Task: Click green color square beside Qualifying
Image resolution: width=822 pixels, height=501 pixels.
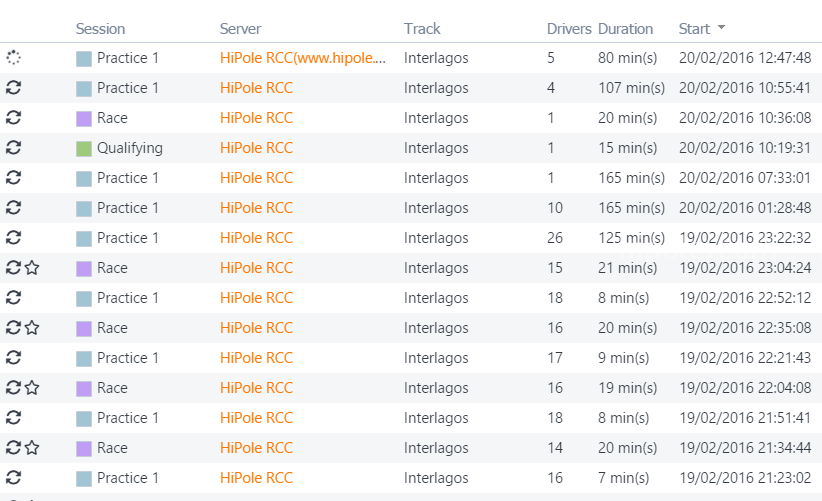Action: pos(84,149)
